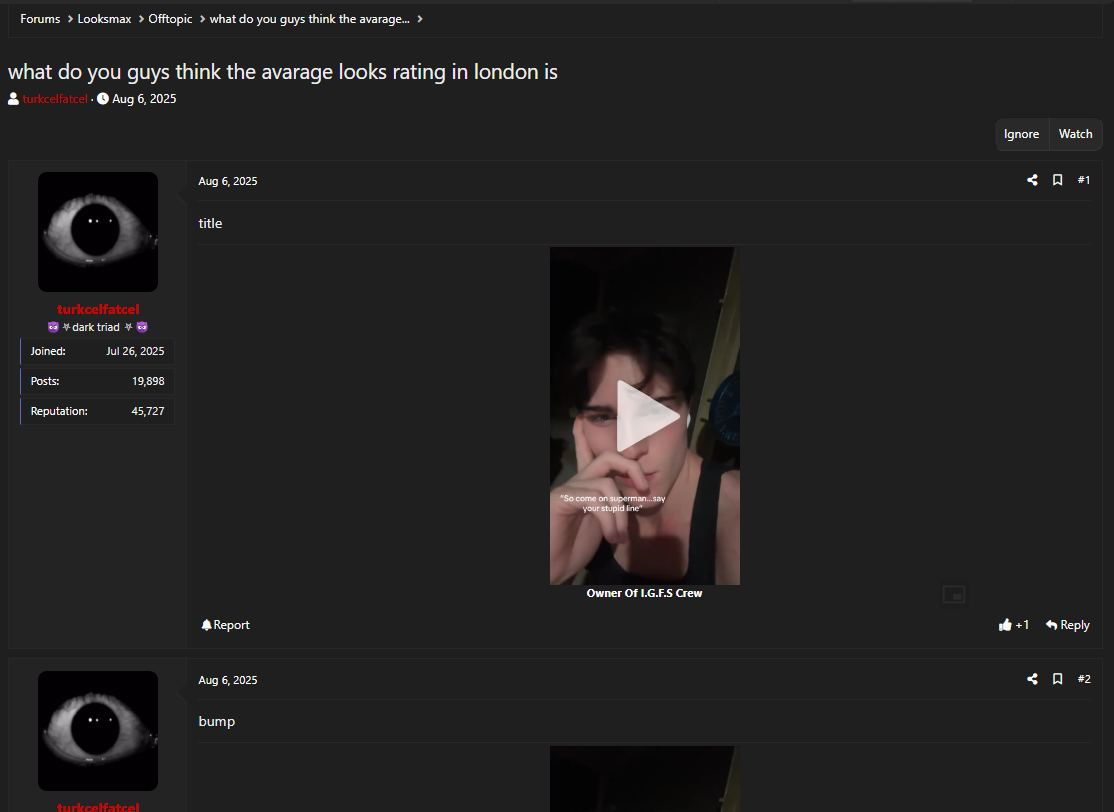Go to Looksmax breadcrumb
Viewport: 1114px width, 812px height.
[104, 19]
